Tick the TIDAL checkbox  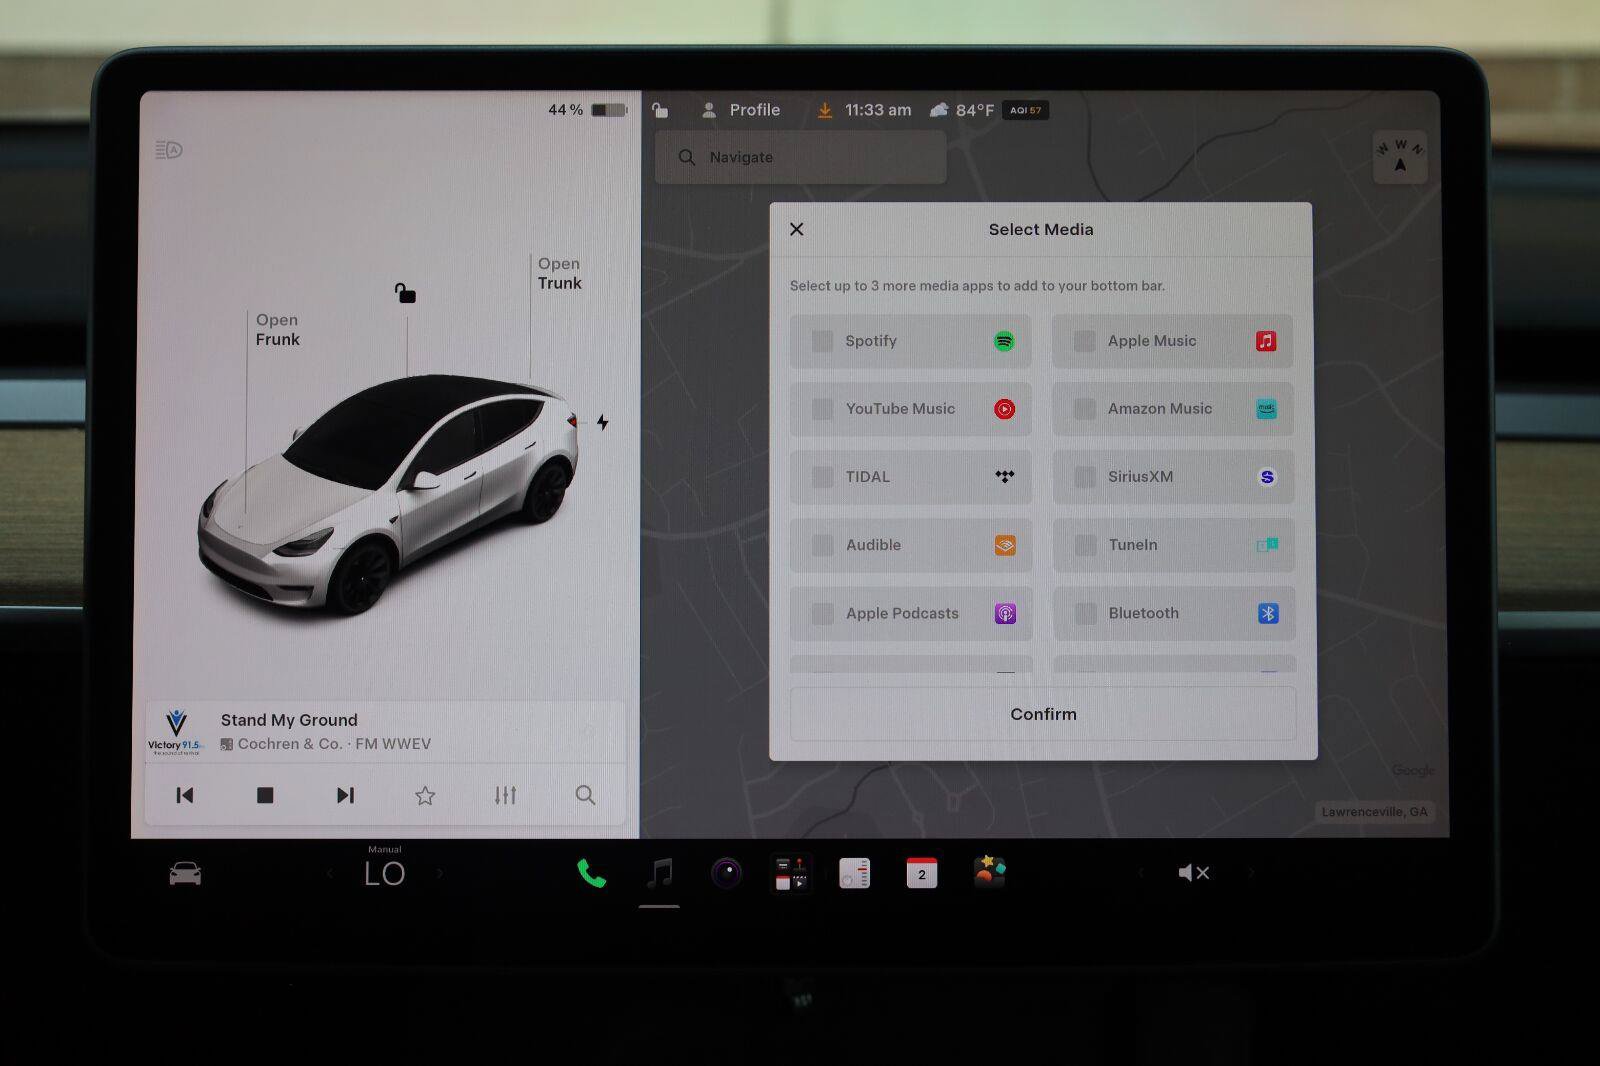coord(822,477)
